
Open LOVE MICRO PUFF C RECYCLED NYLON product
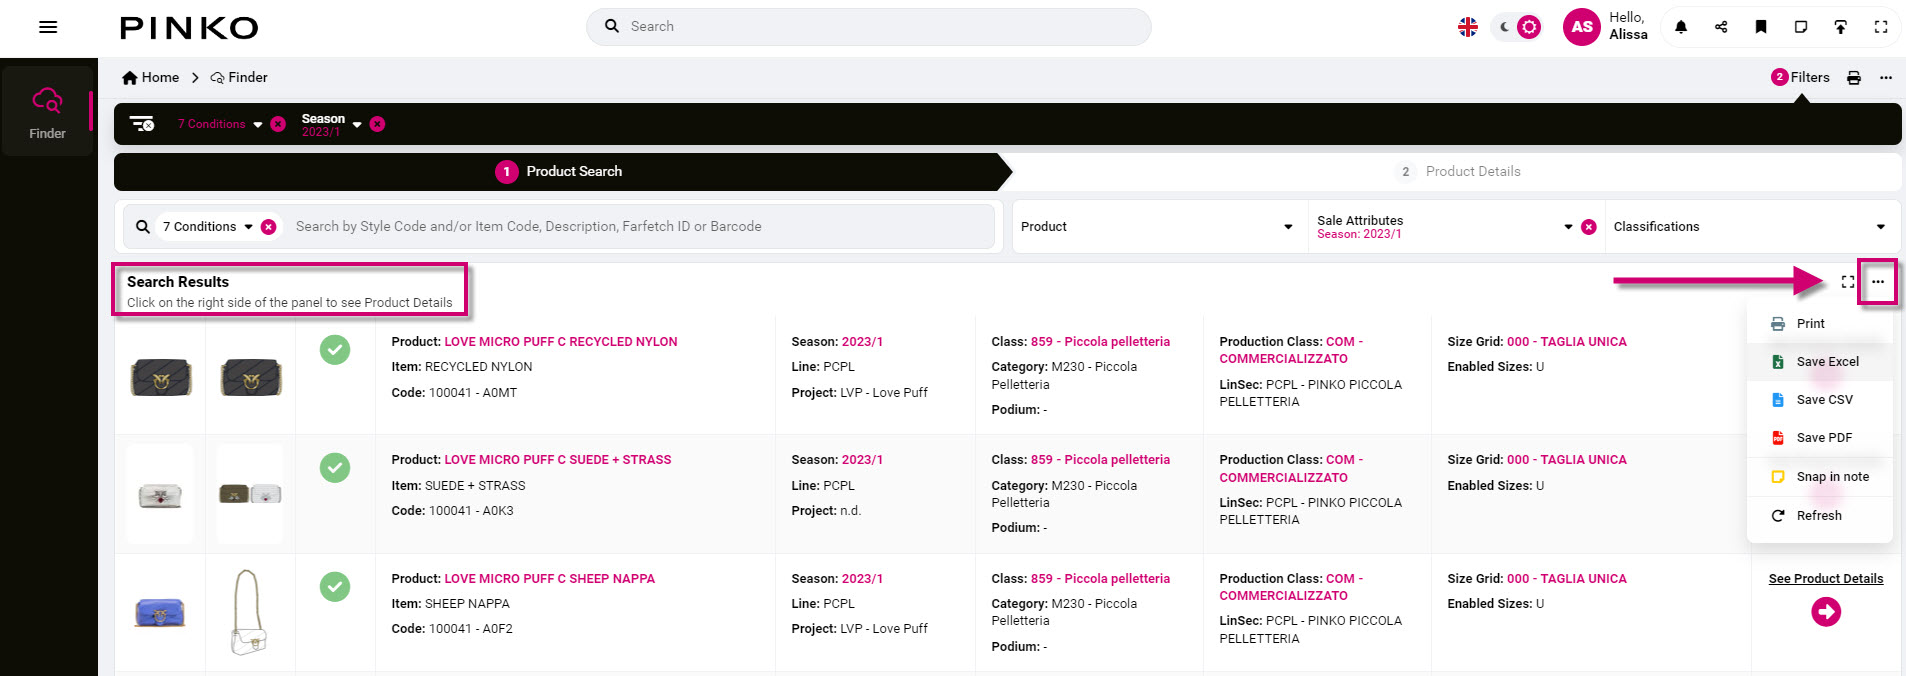(561, 342)
